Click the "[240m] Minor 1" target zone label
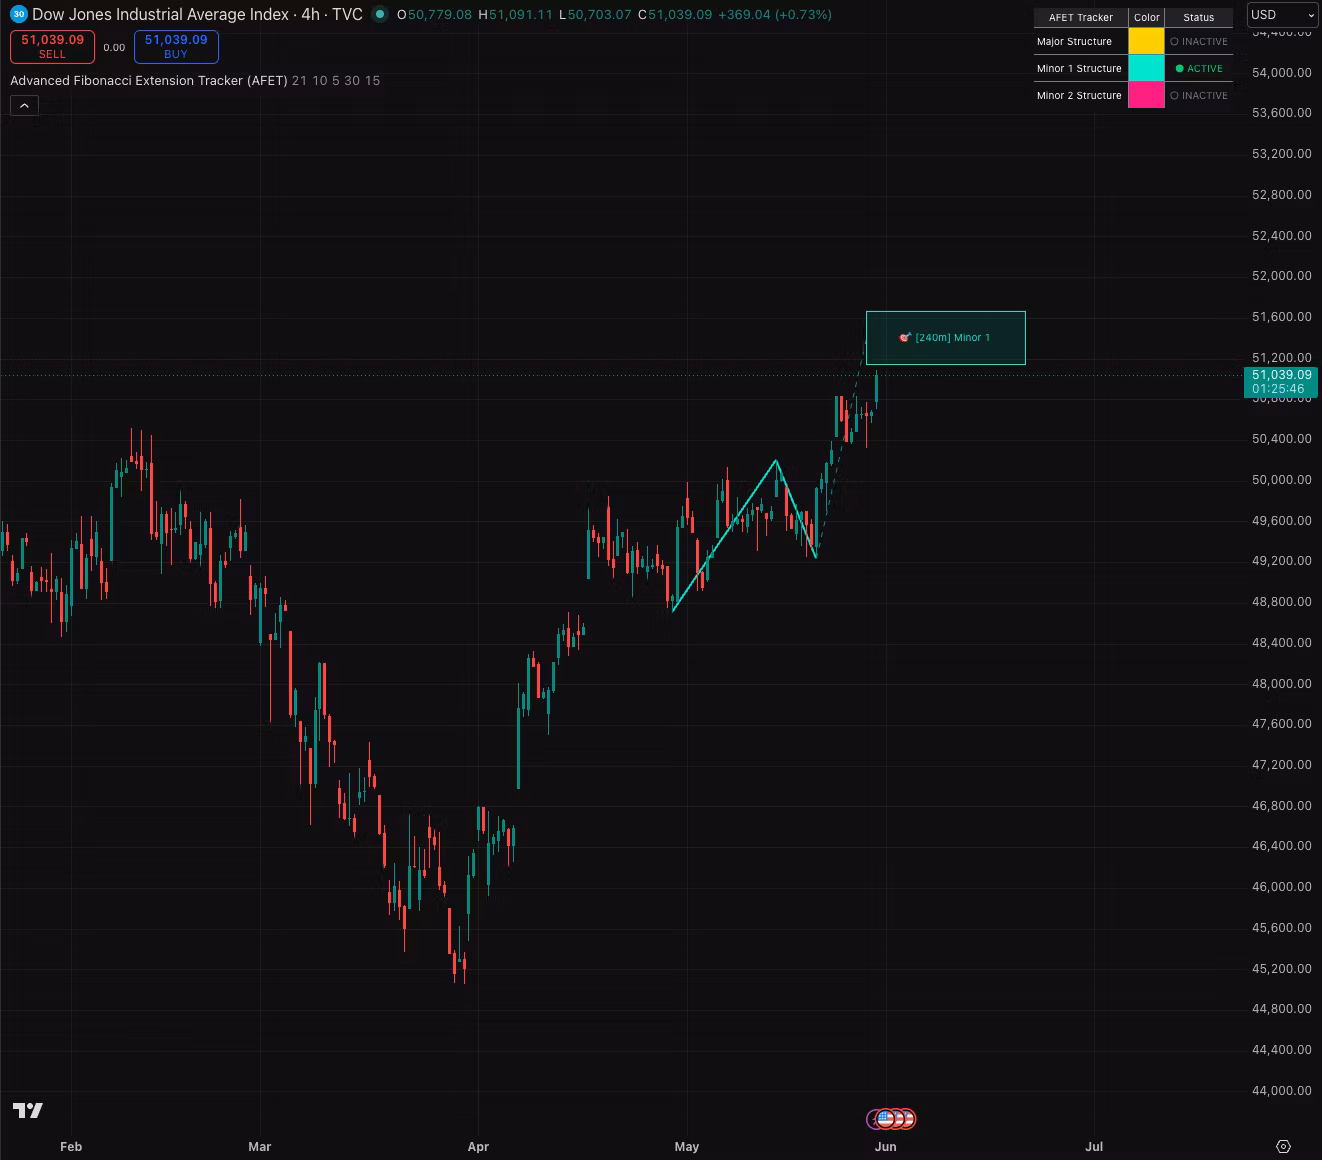 (945, 338)
